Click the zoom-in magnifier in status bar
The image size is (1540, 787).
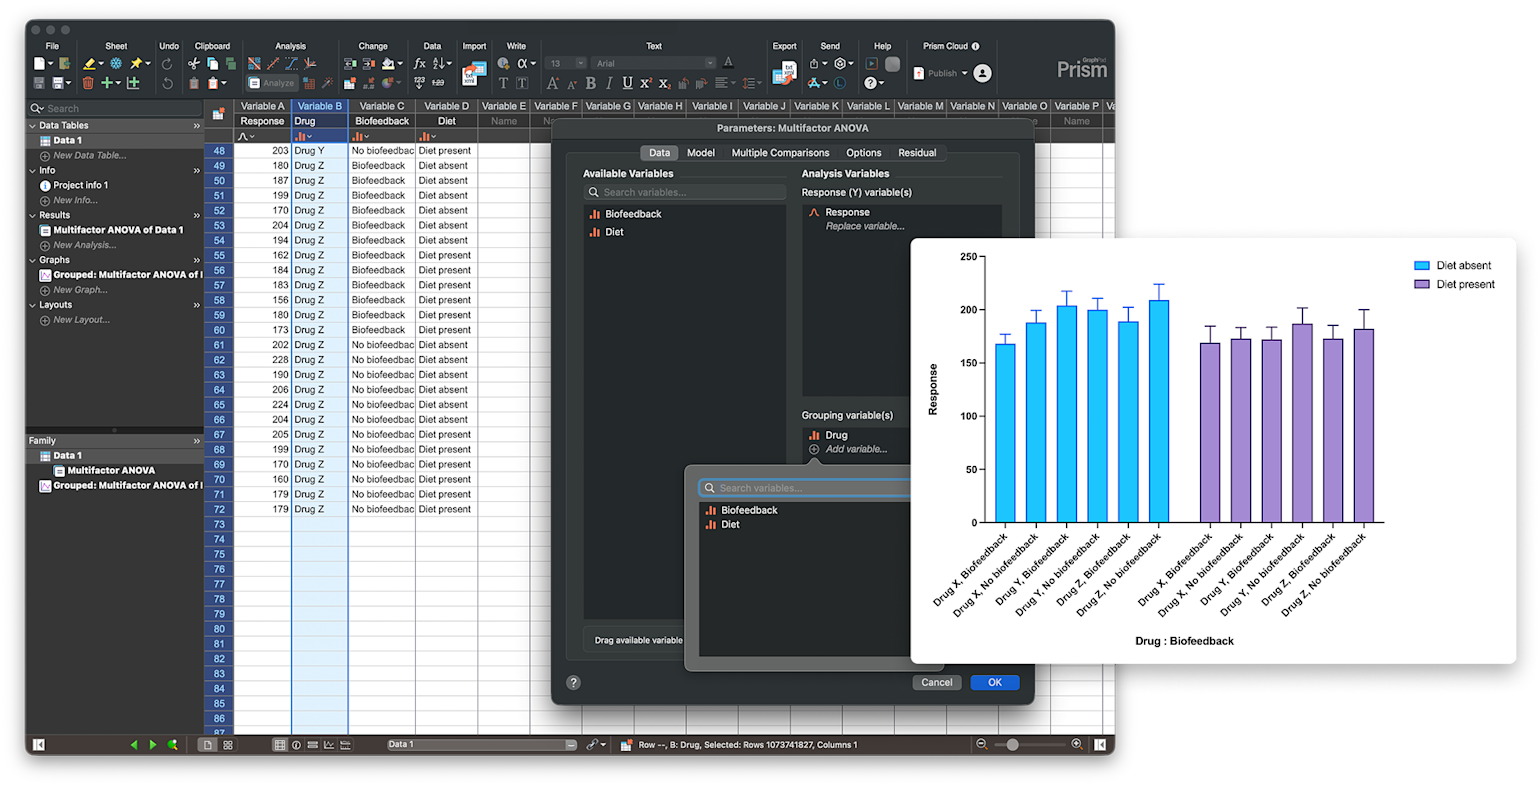tap(1077, 745)
